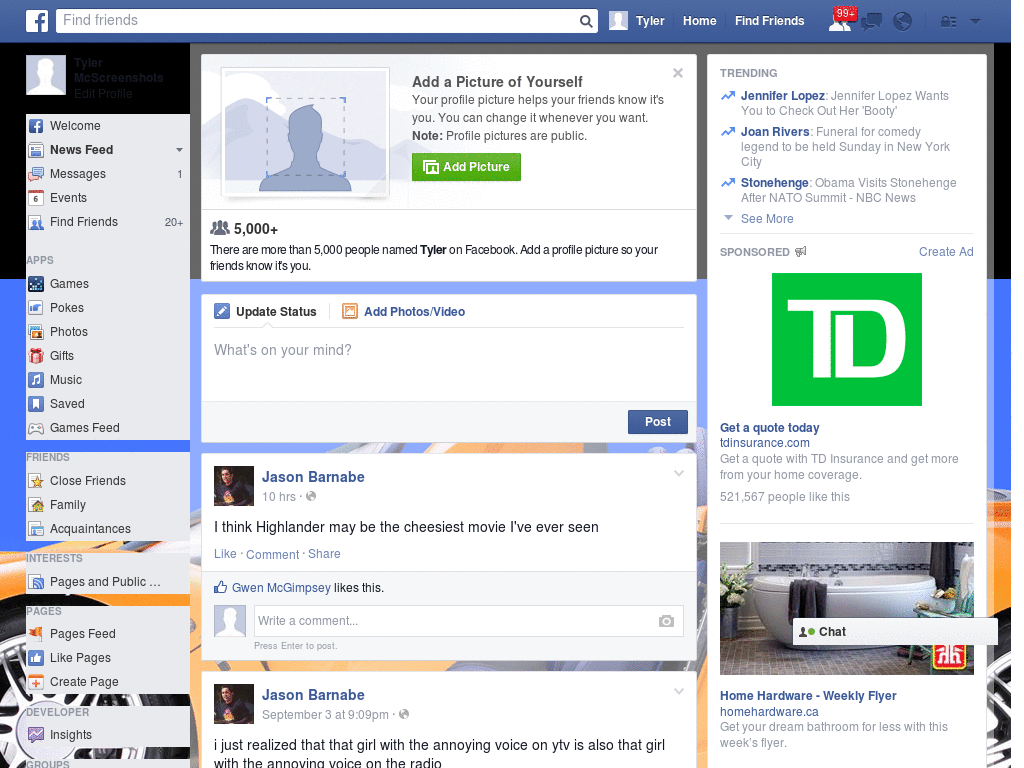1024x768 pixels.
Task: Open Gifts in sidebar
Action: tap(108, 356)
